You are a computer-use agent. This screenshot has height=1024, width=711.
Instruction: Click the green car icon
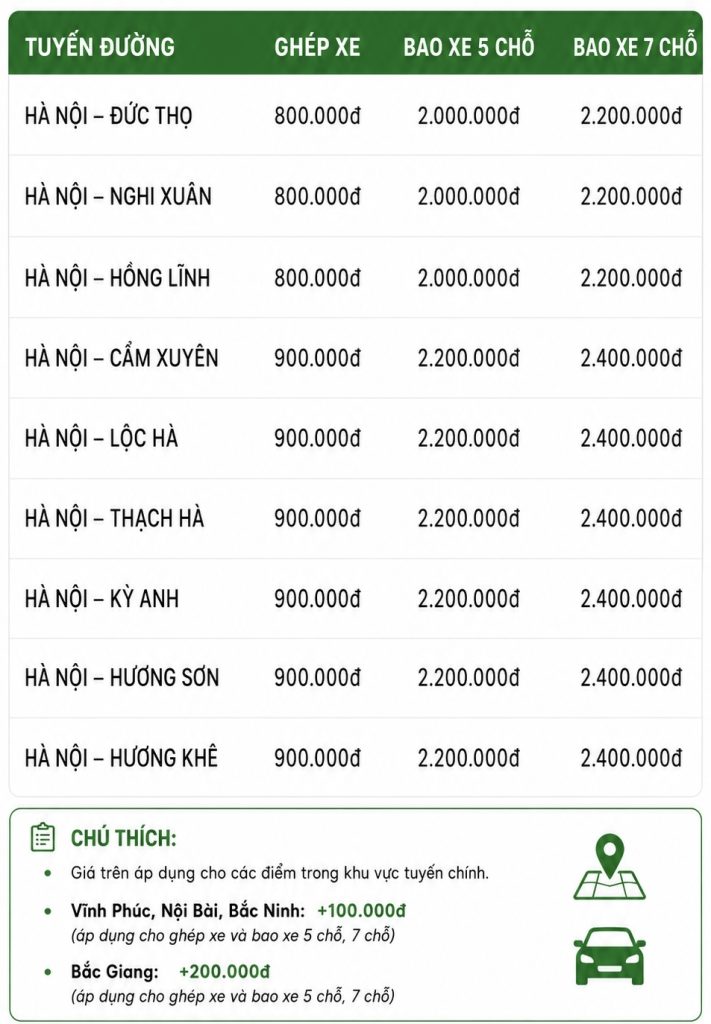[609, 956]
